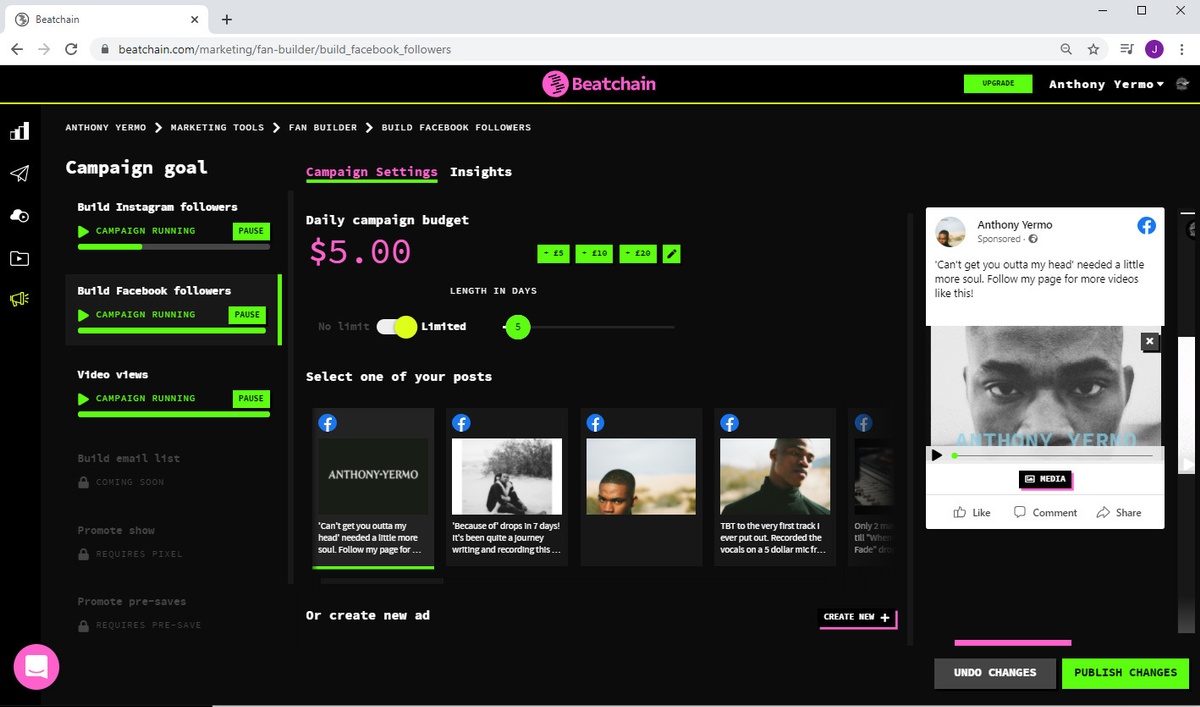The image size is (1200, 707).
Task: Click UNDO CHANGES button
Action: tap(995, 673)
